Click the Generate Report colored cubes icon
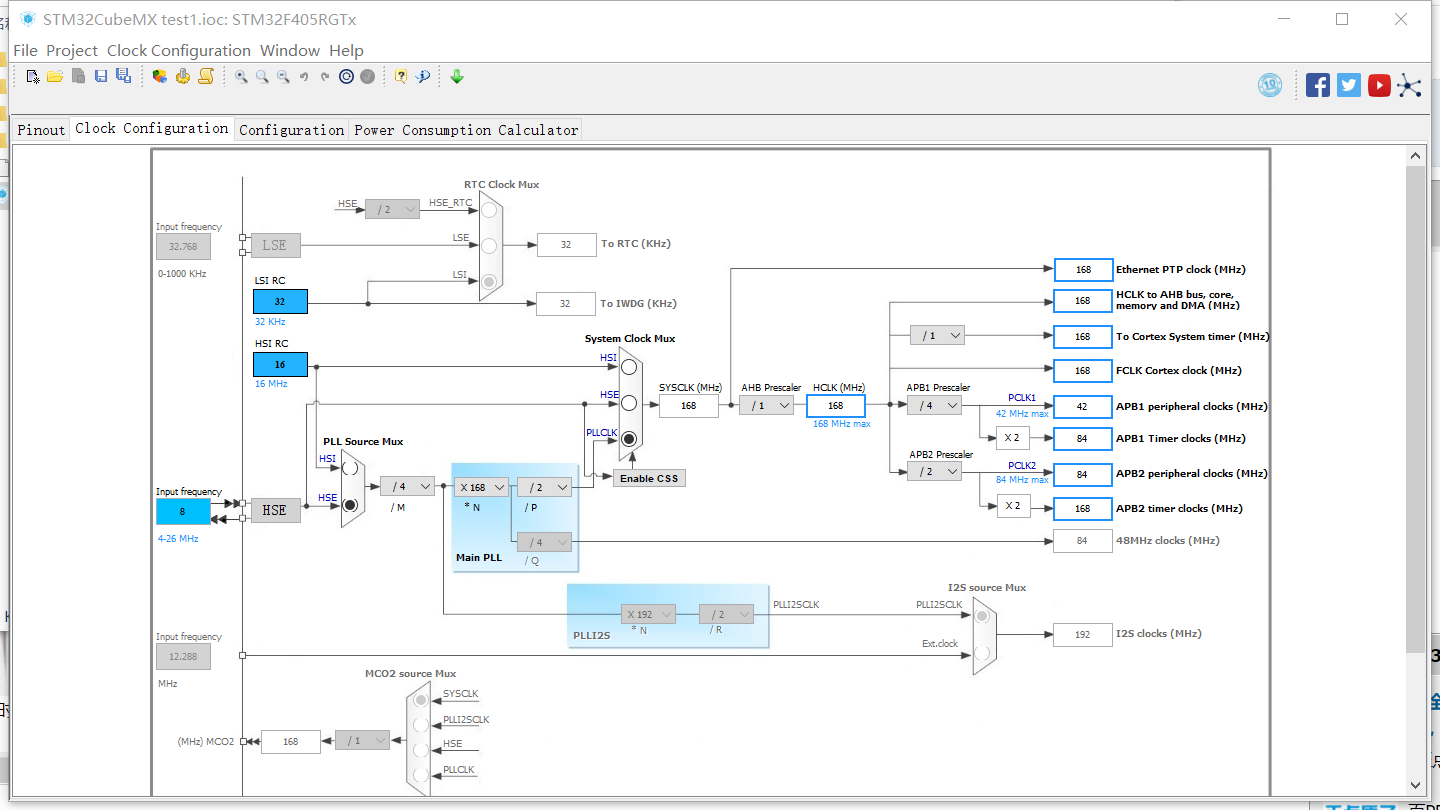Screen dimensions: 1440x810 coord(159,76)
